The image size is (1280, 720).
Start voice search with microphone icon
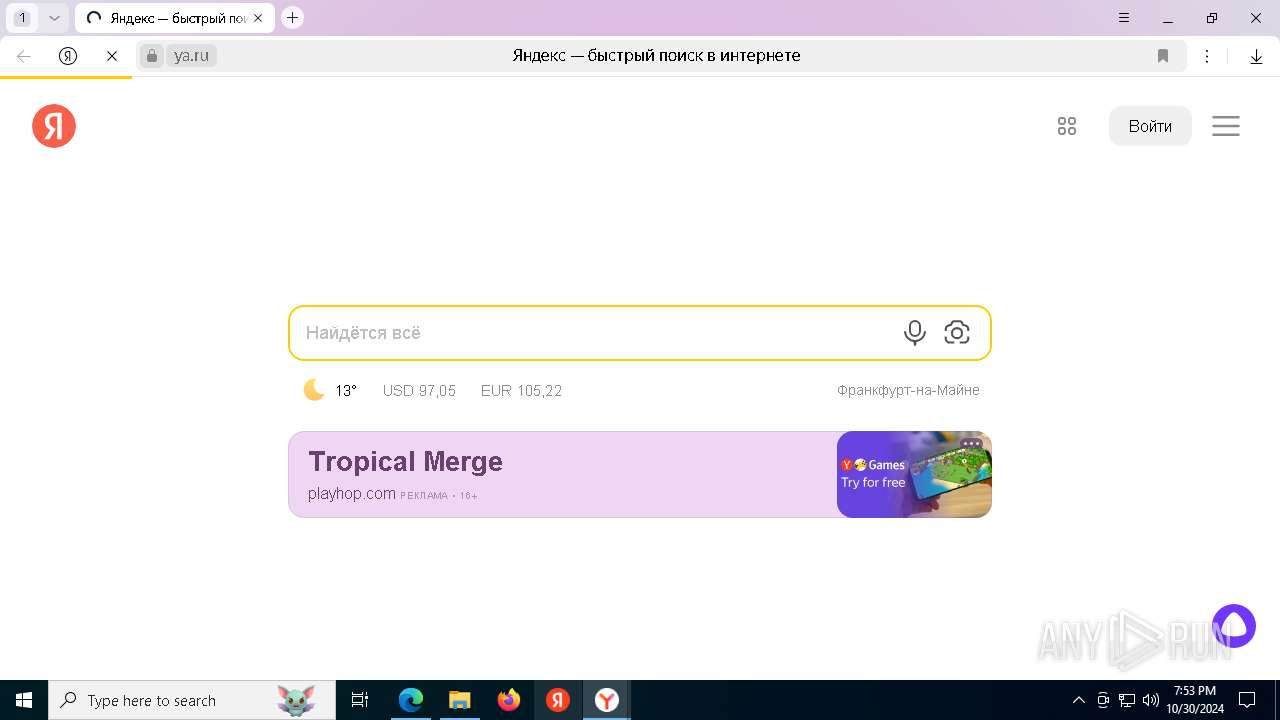tap(914, 333)
